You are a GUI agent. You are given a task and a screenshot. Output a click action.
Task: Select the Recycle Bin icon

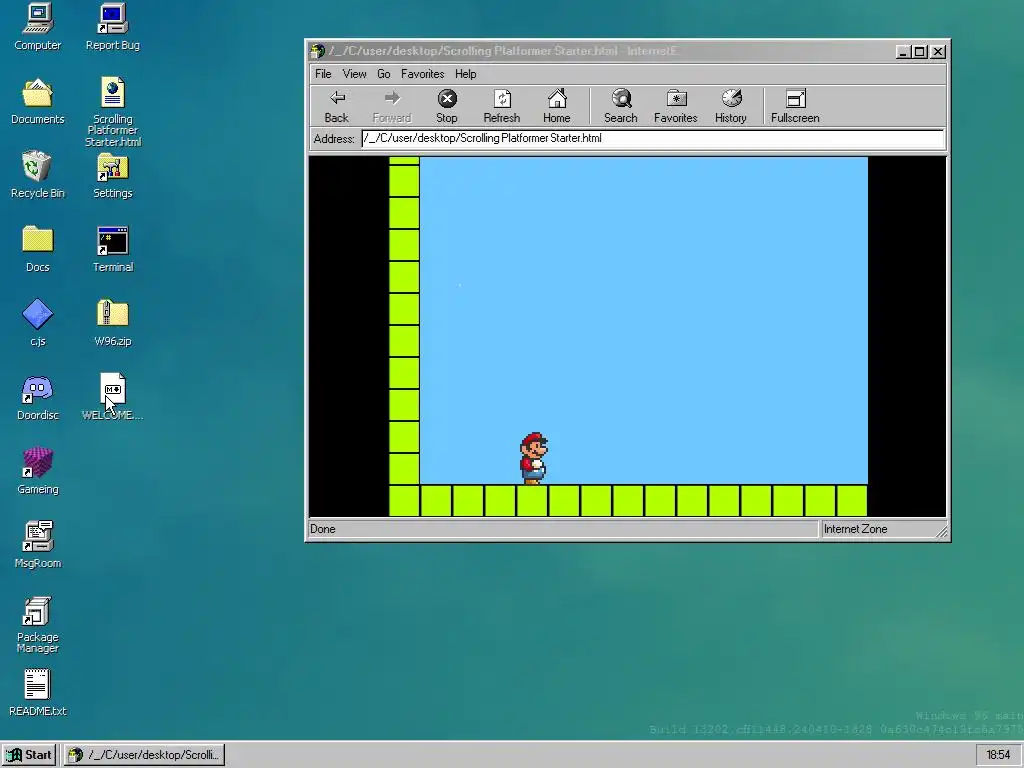38,175
